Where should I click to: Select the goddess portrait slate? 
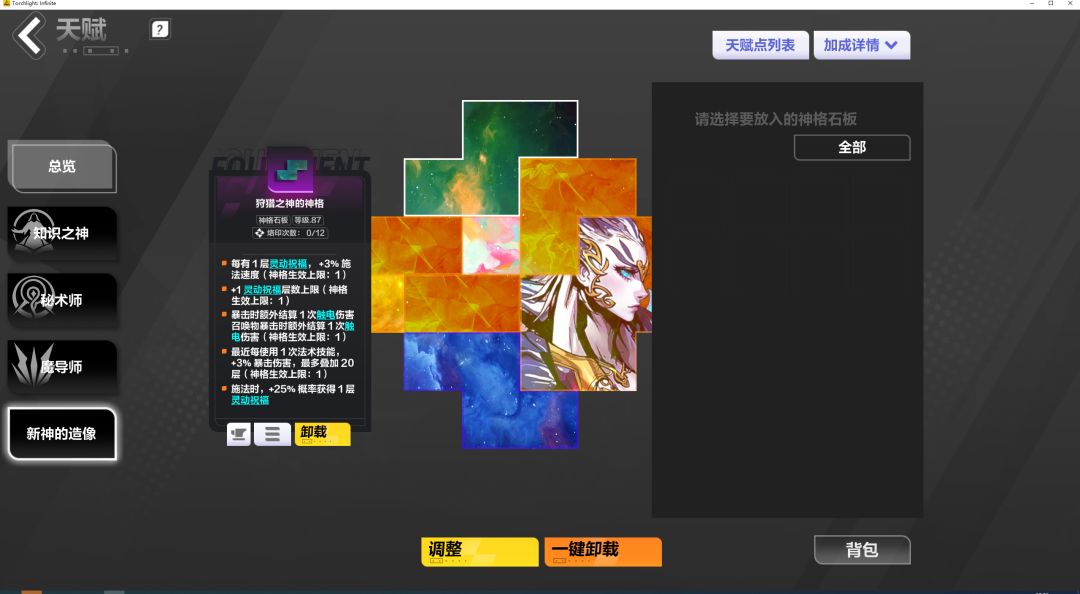point(585,303)
